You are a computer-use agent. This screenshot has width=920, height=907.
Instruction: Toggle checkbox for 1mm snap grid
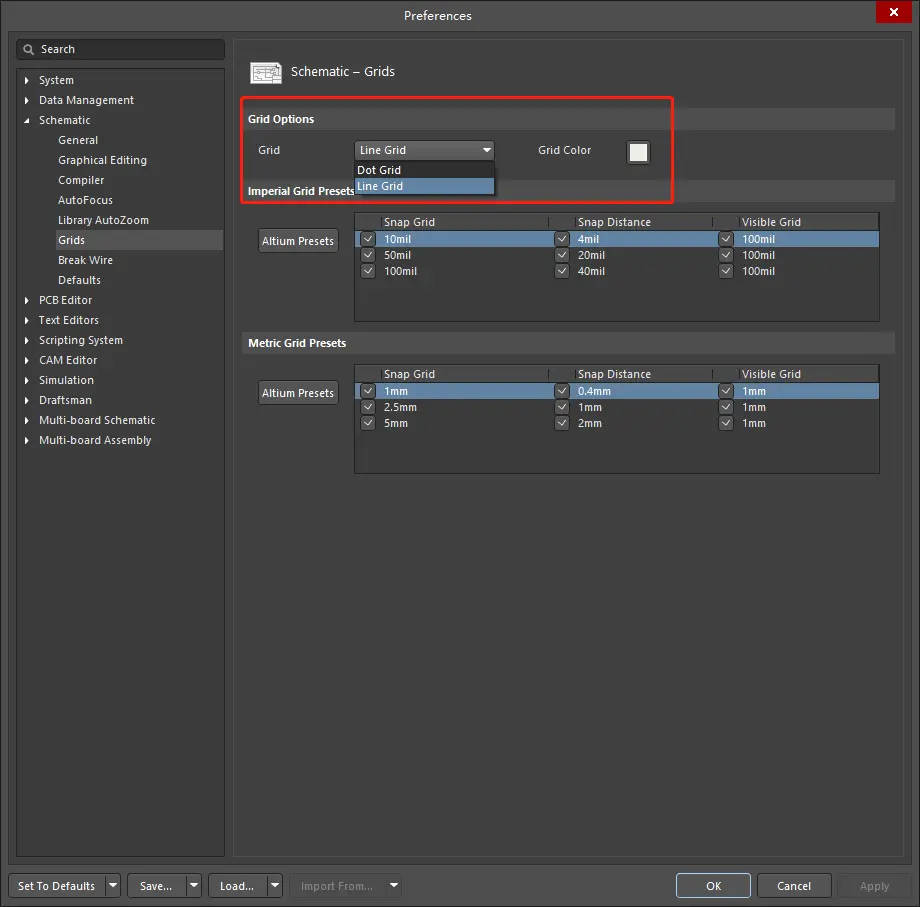(368, 391)
